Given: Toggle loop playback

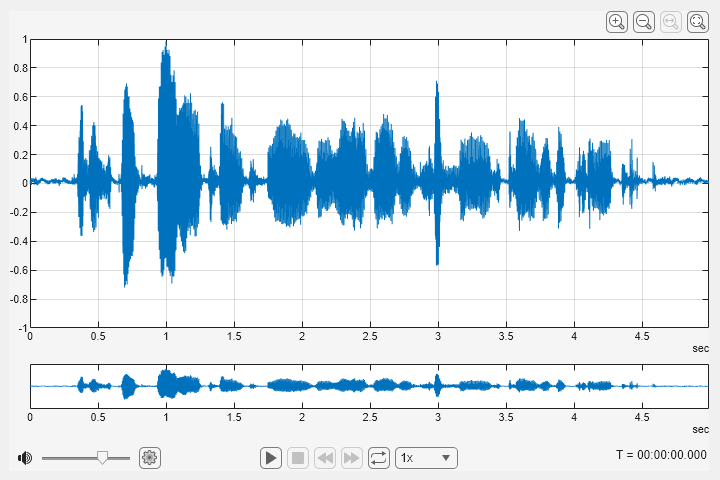Looking at the screenshot, I should click(x=379, y=458).
